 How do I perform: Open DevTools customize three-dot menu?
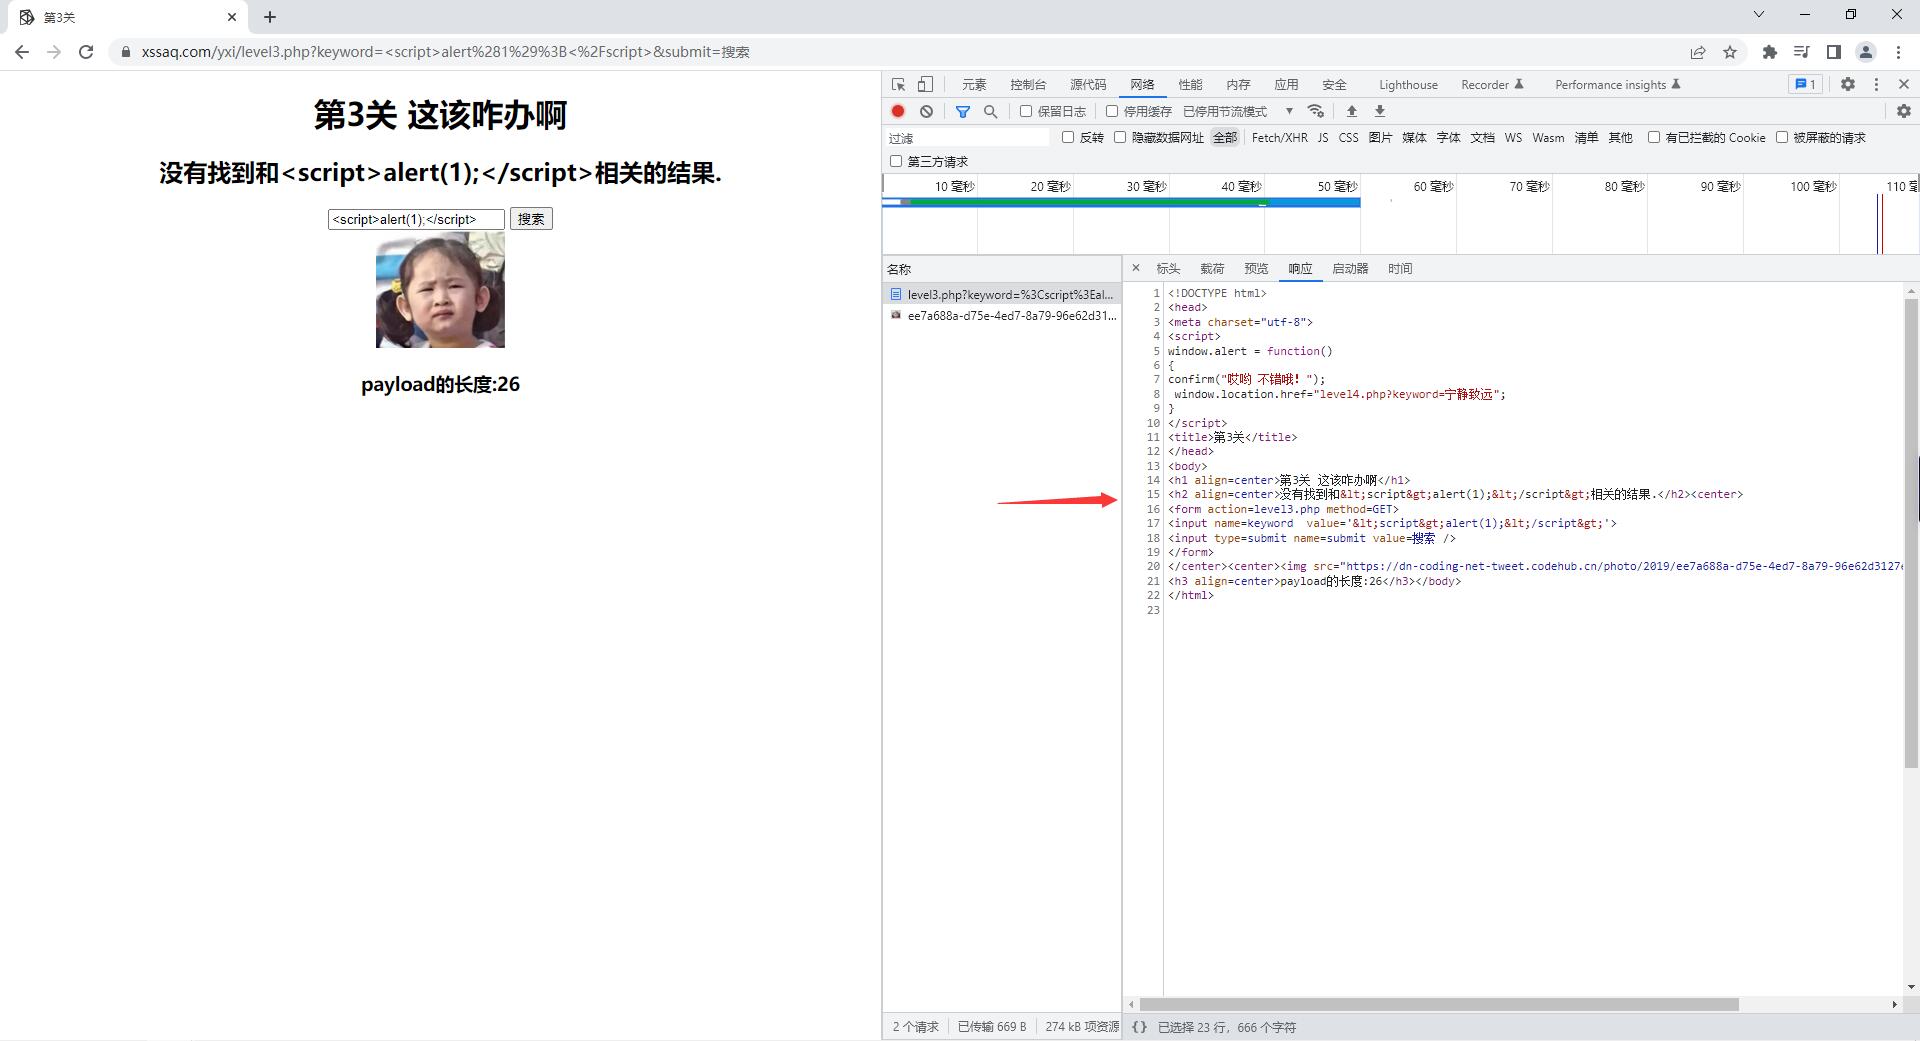pyautogui.click(x=1876, y=85)
